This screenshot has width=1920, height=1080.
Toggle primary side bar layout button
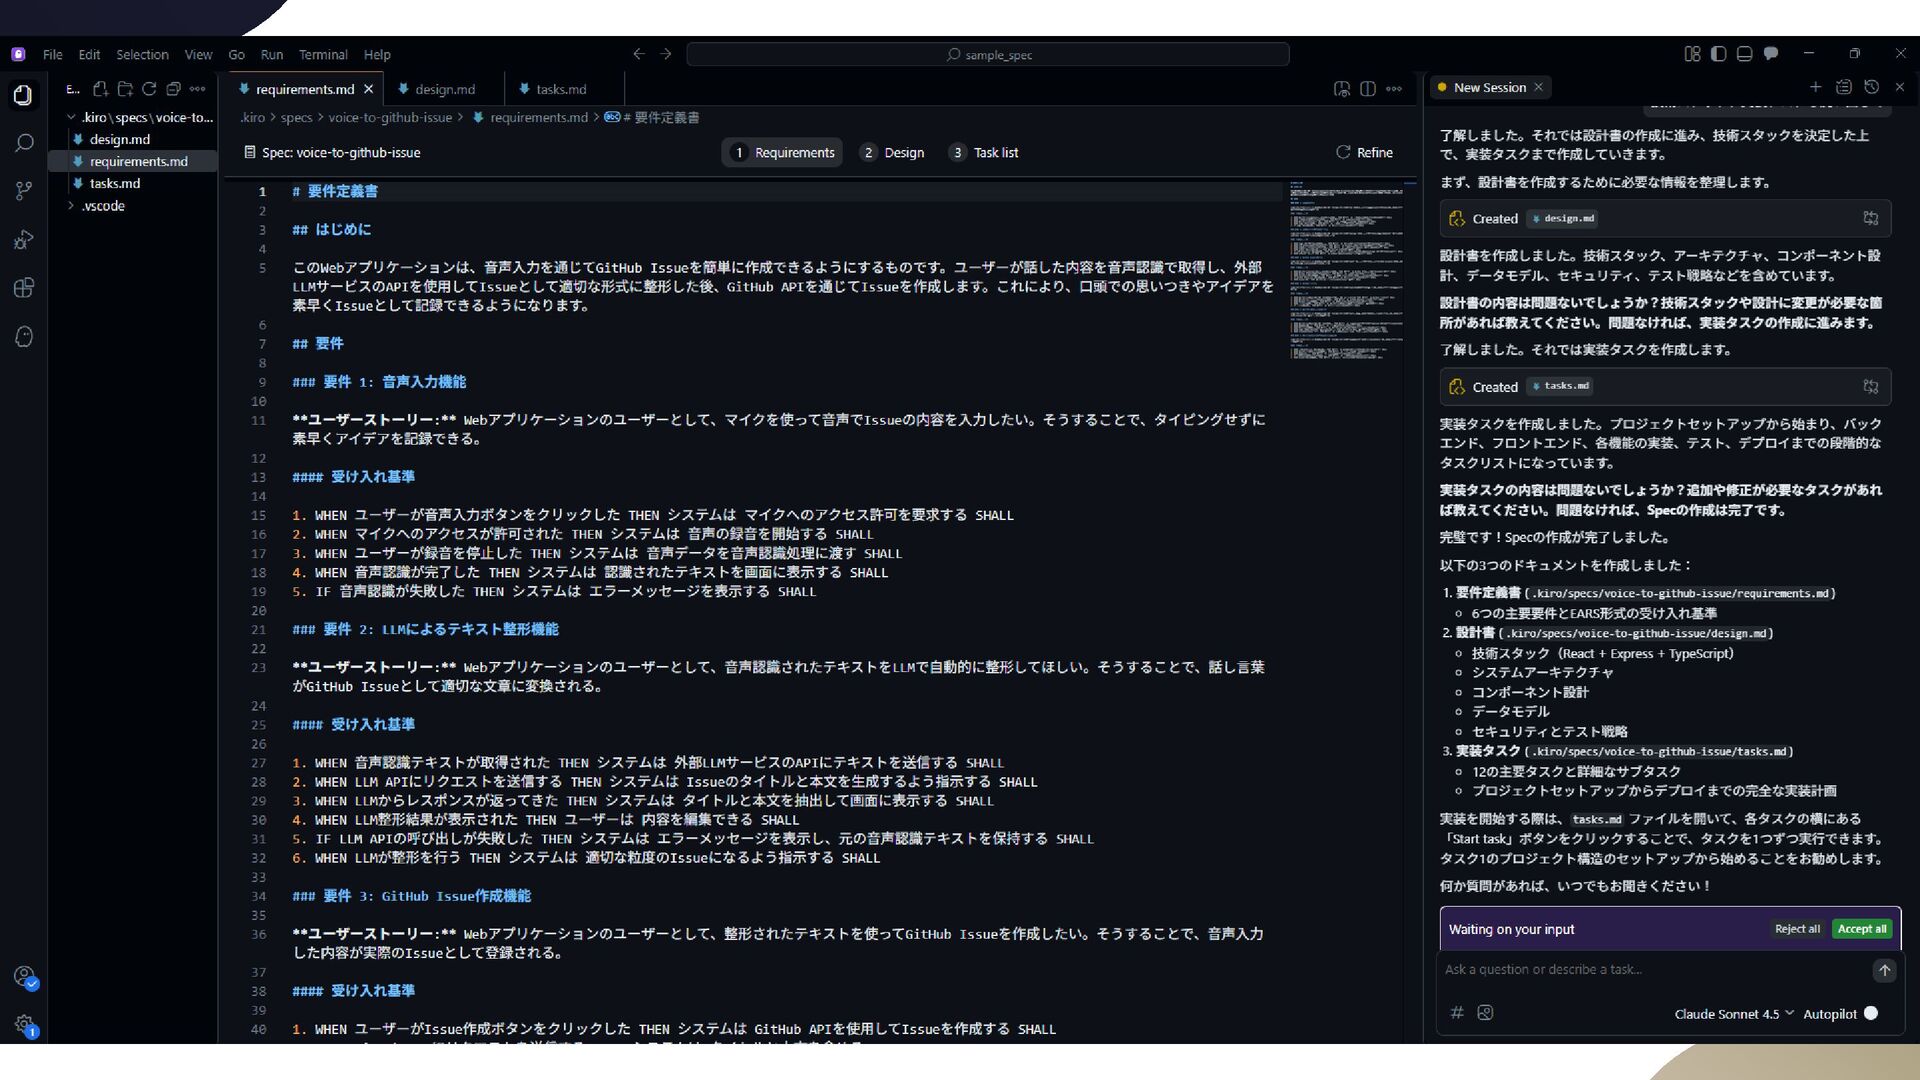(x=1718, y=54)
